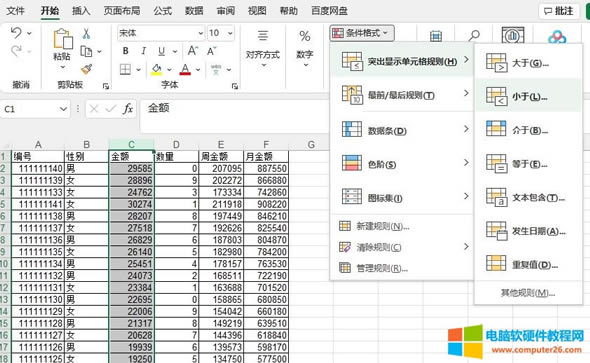
Task: Select 大于 greater than rule
Action: (528, 63)
